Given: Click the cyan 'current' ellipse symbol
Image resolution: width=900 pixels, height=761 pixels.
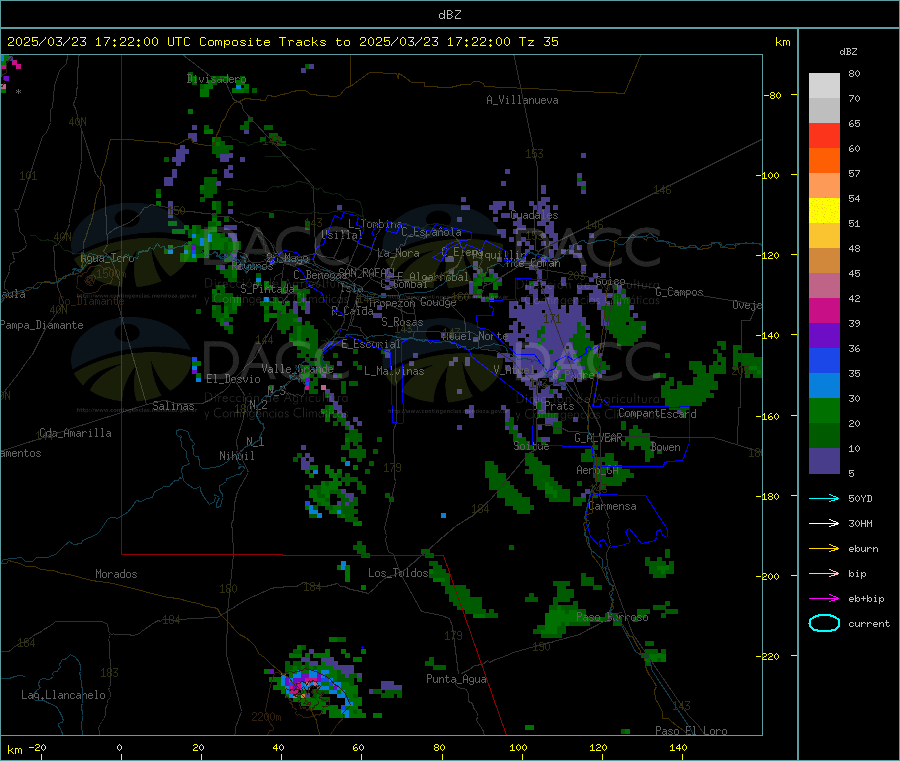Looking at the screenshot, I should point(824,623).
